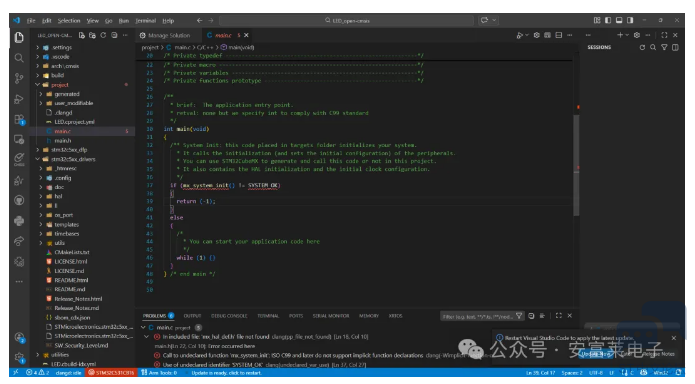The image size is (695, 384).
Task: Open the File menu
Action: click(31, 21)
